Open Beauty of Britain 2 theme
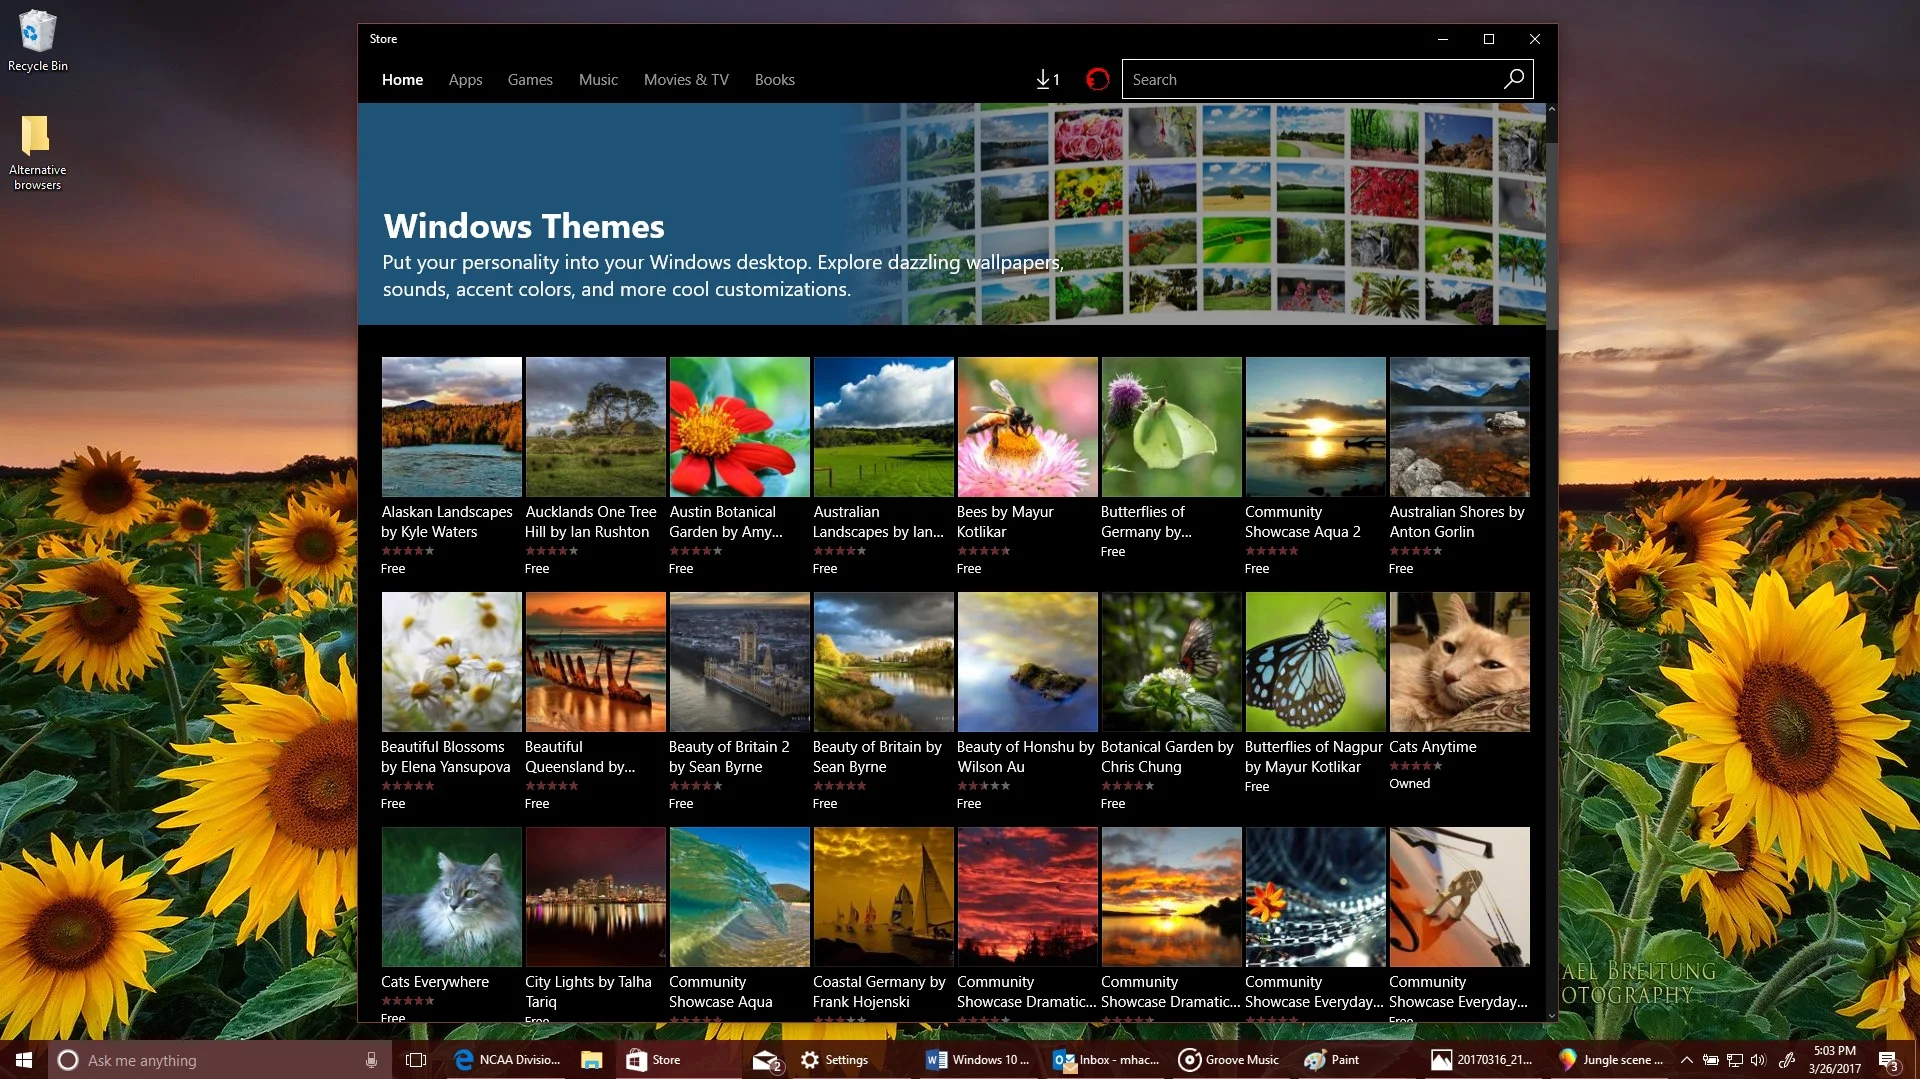This screenshot has height=1079, width=1920. click(x=739, y=701)
